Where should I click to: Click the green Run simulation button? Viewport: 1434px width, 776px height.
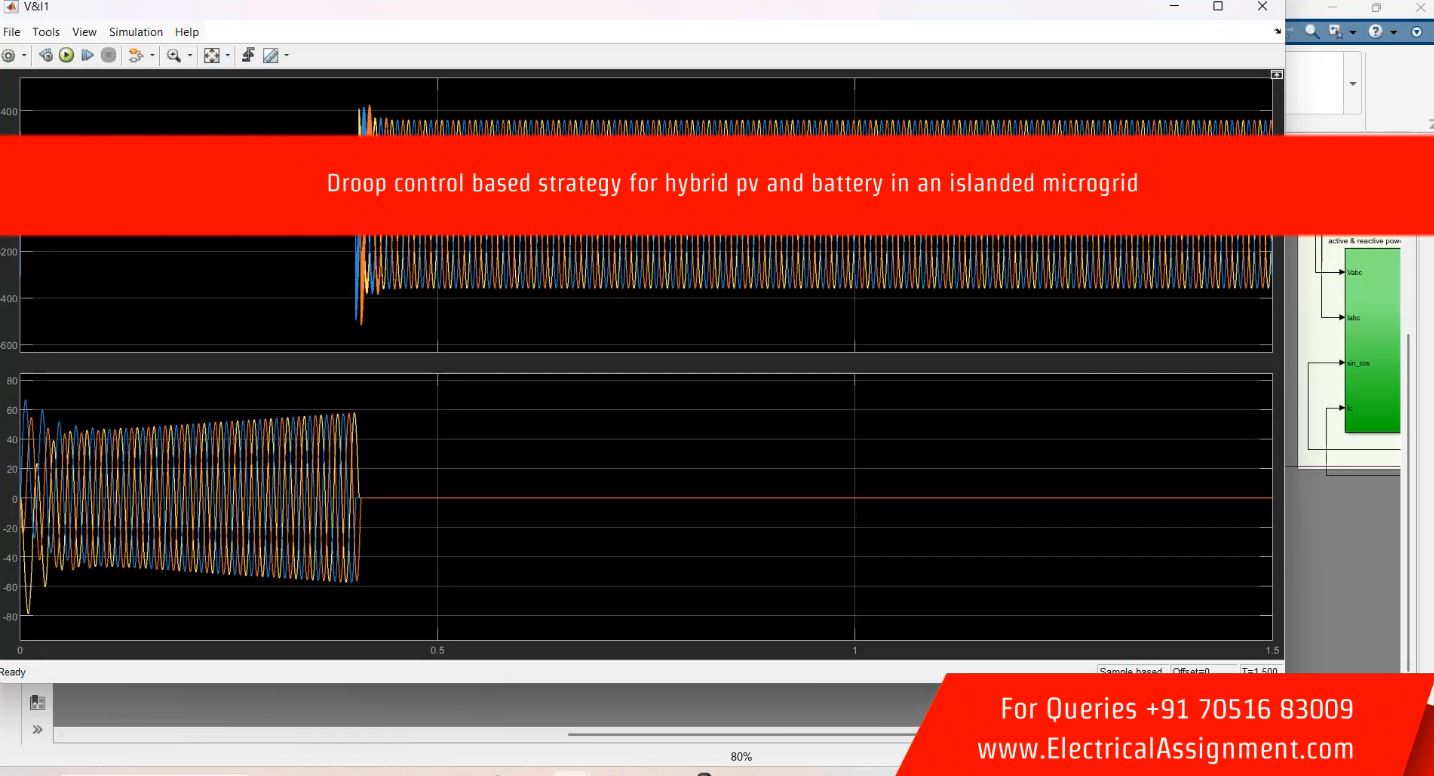[x=67, y=54]
